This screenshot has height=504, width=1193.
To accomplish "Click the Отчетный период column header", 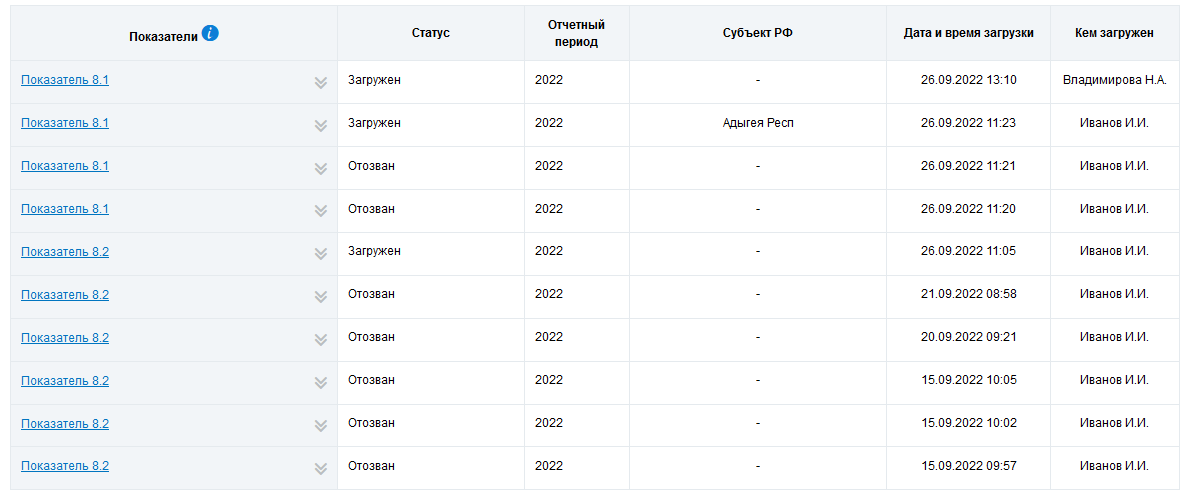I will [x=577, y=33].
